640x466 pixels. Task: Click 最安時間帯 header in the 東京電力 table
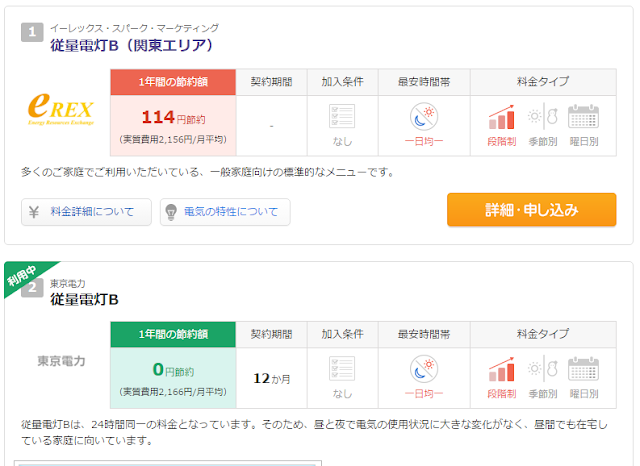click(424, 335)
